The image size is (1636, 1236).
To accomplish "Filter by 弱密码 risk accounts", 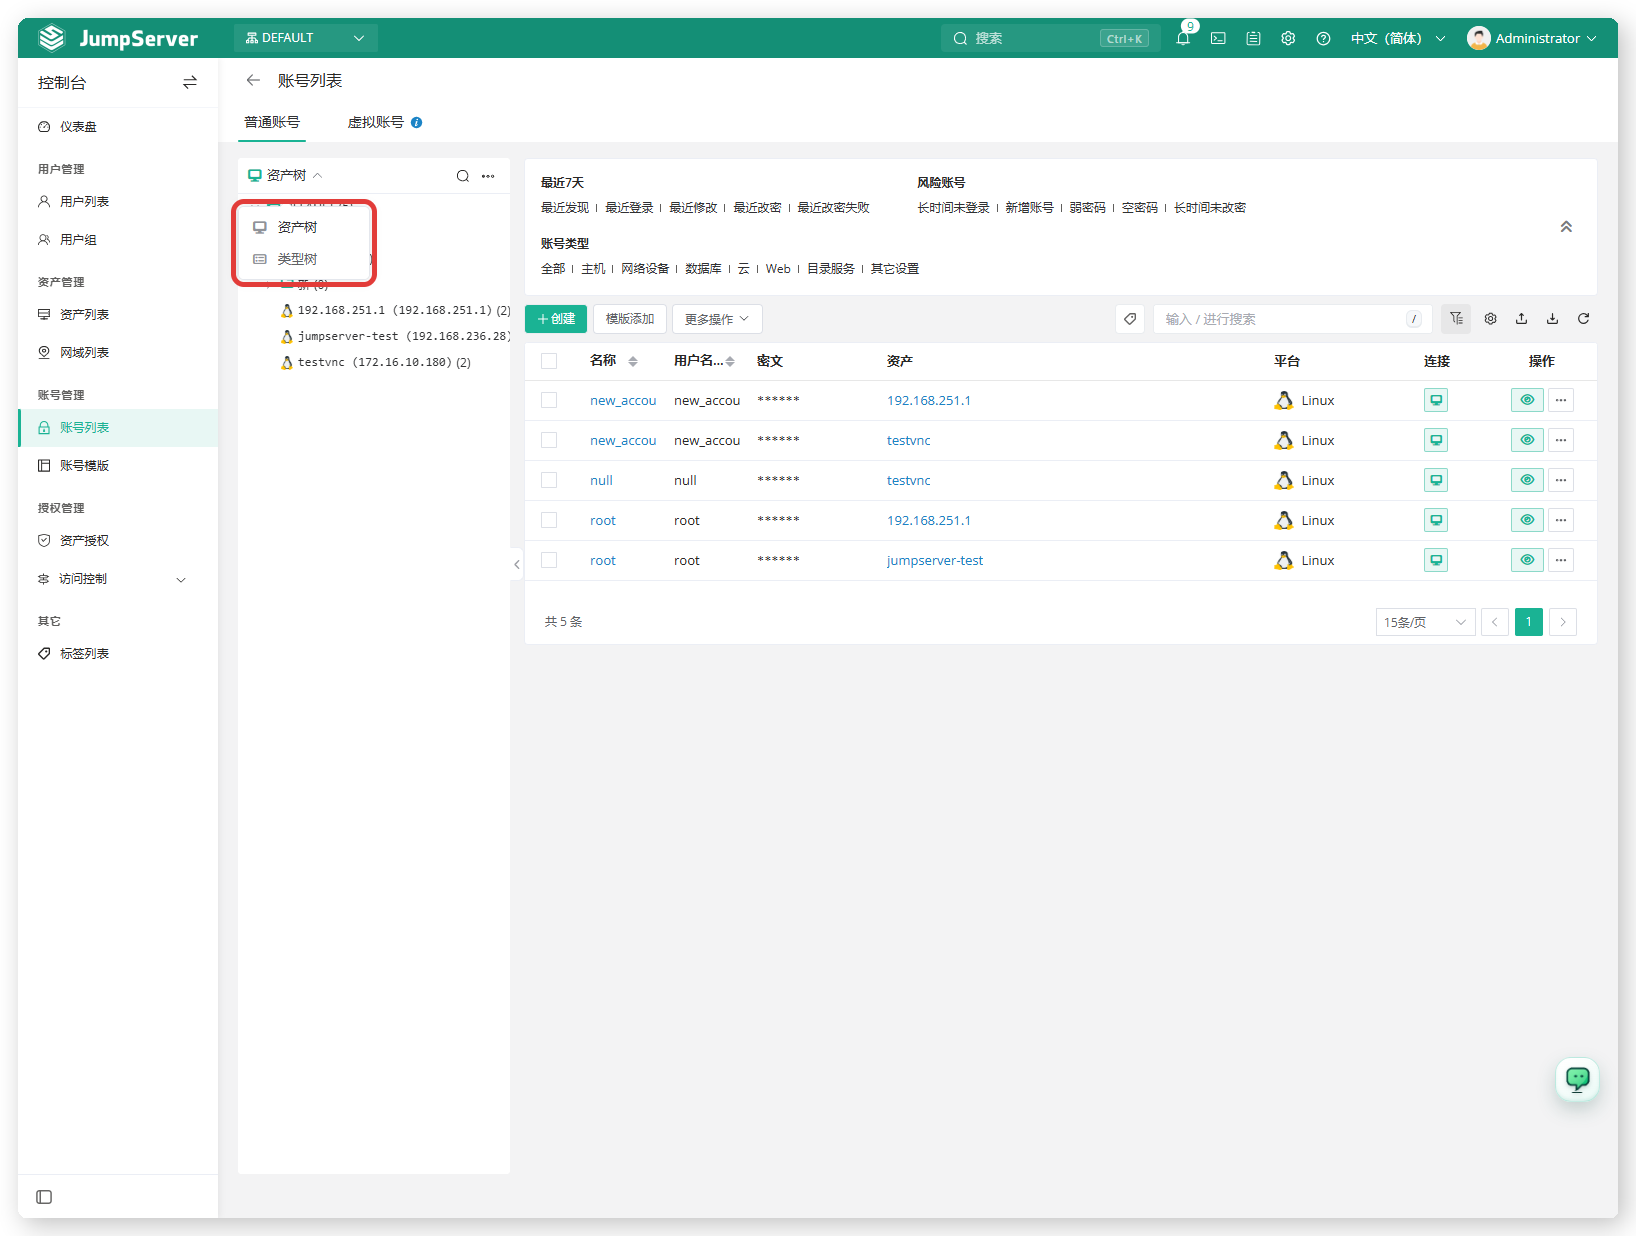I will [x=1087, y=208].
